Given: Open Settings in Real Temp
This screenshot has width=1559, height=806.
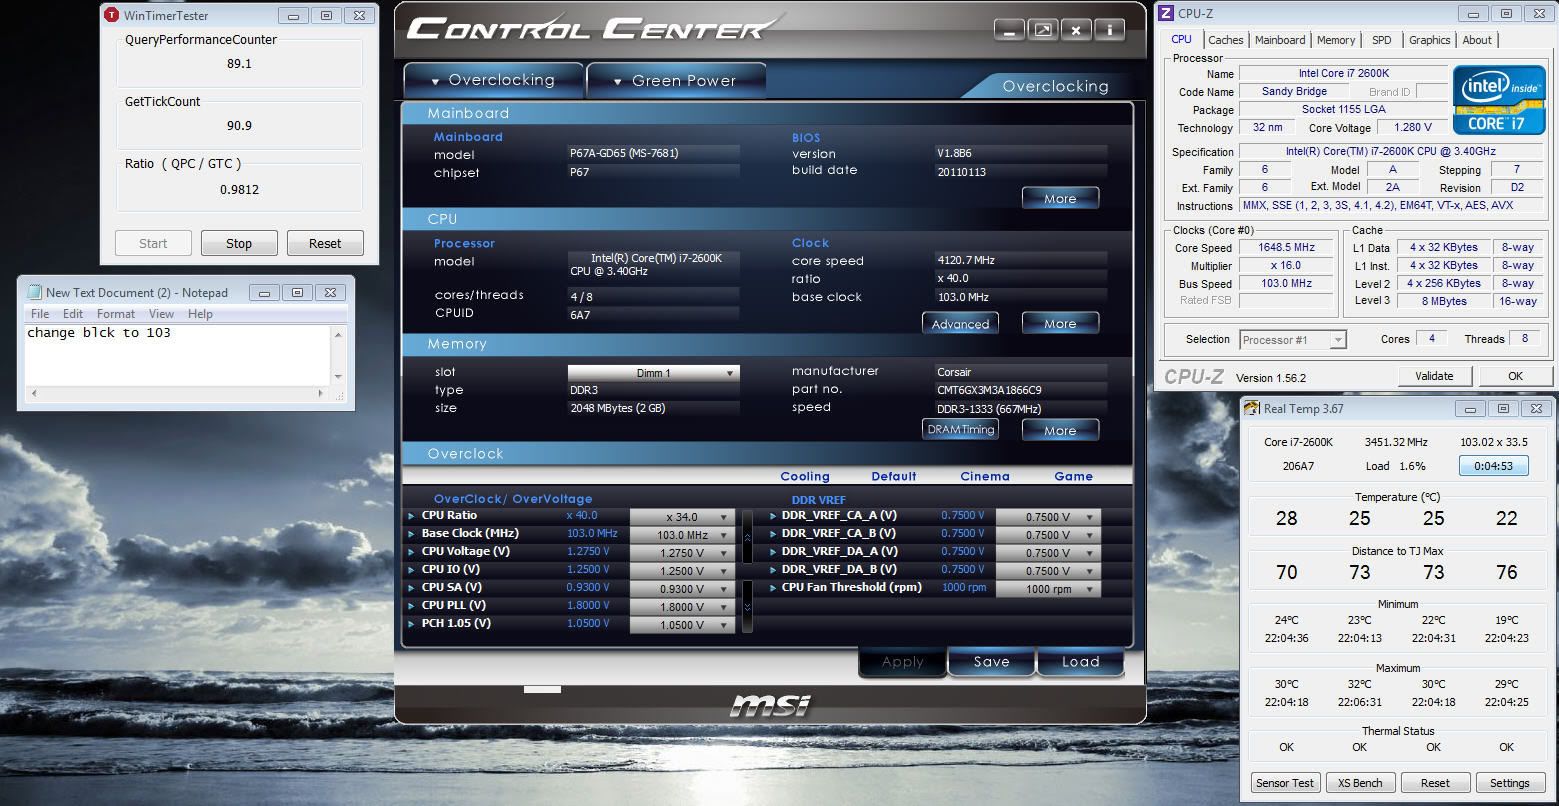Looking at the screenshot, I should click(x=1509, y=783).
